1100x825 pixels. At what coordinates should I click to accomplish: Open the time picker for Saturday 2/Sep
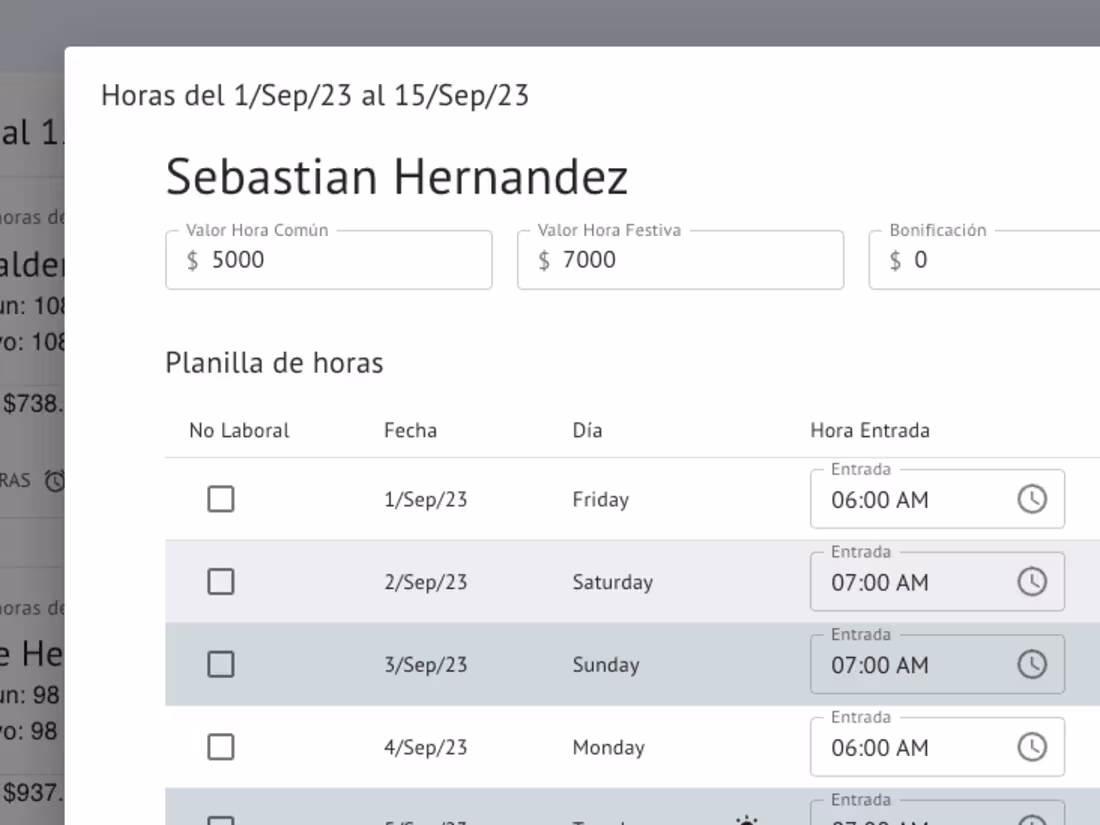(x=1033, y=581)
